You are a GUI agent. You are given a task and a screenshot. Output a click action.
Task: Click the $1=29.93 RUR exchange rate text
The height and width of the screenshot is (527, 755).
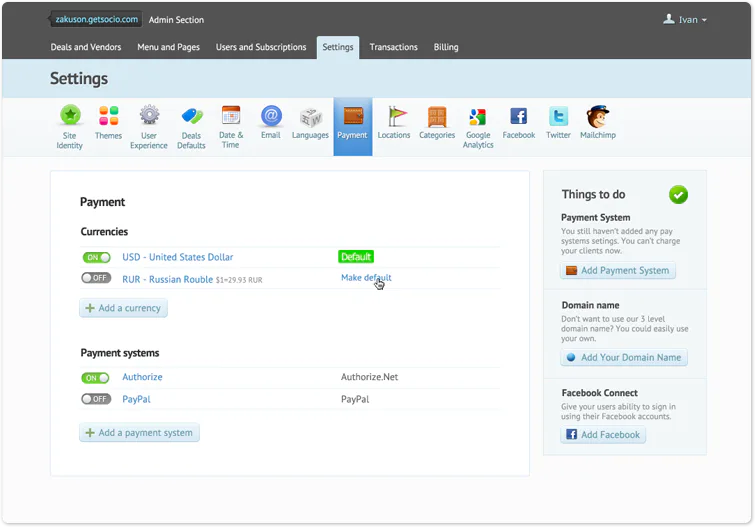(x=239, y=280)
